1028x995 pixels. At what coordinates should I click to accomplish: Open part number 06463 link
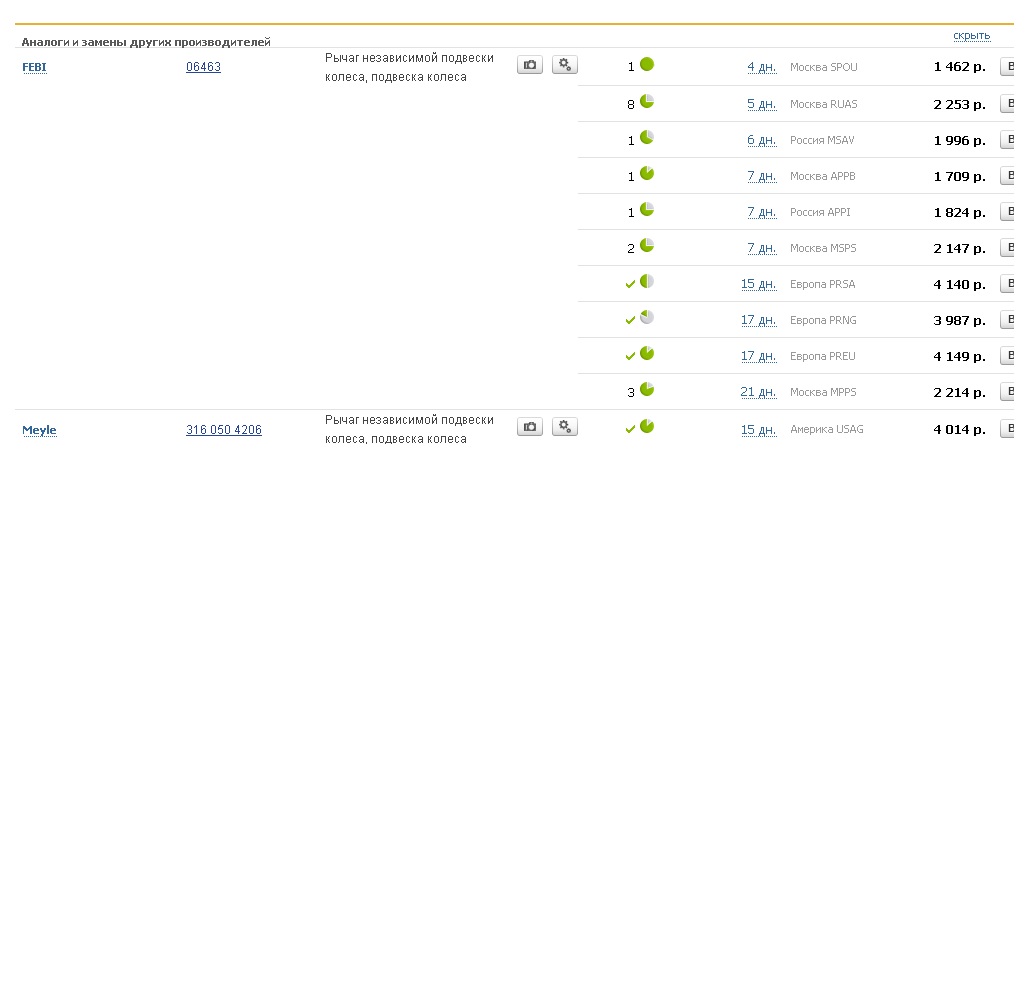pos(203,67)
